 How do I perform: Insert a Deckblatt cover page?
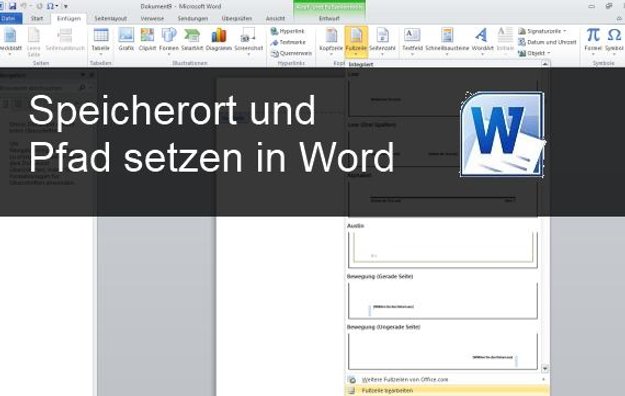(10, 42)
